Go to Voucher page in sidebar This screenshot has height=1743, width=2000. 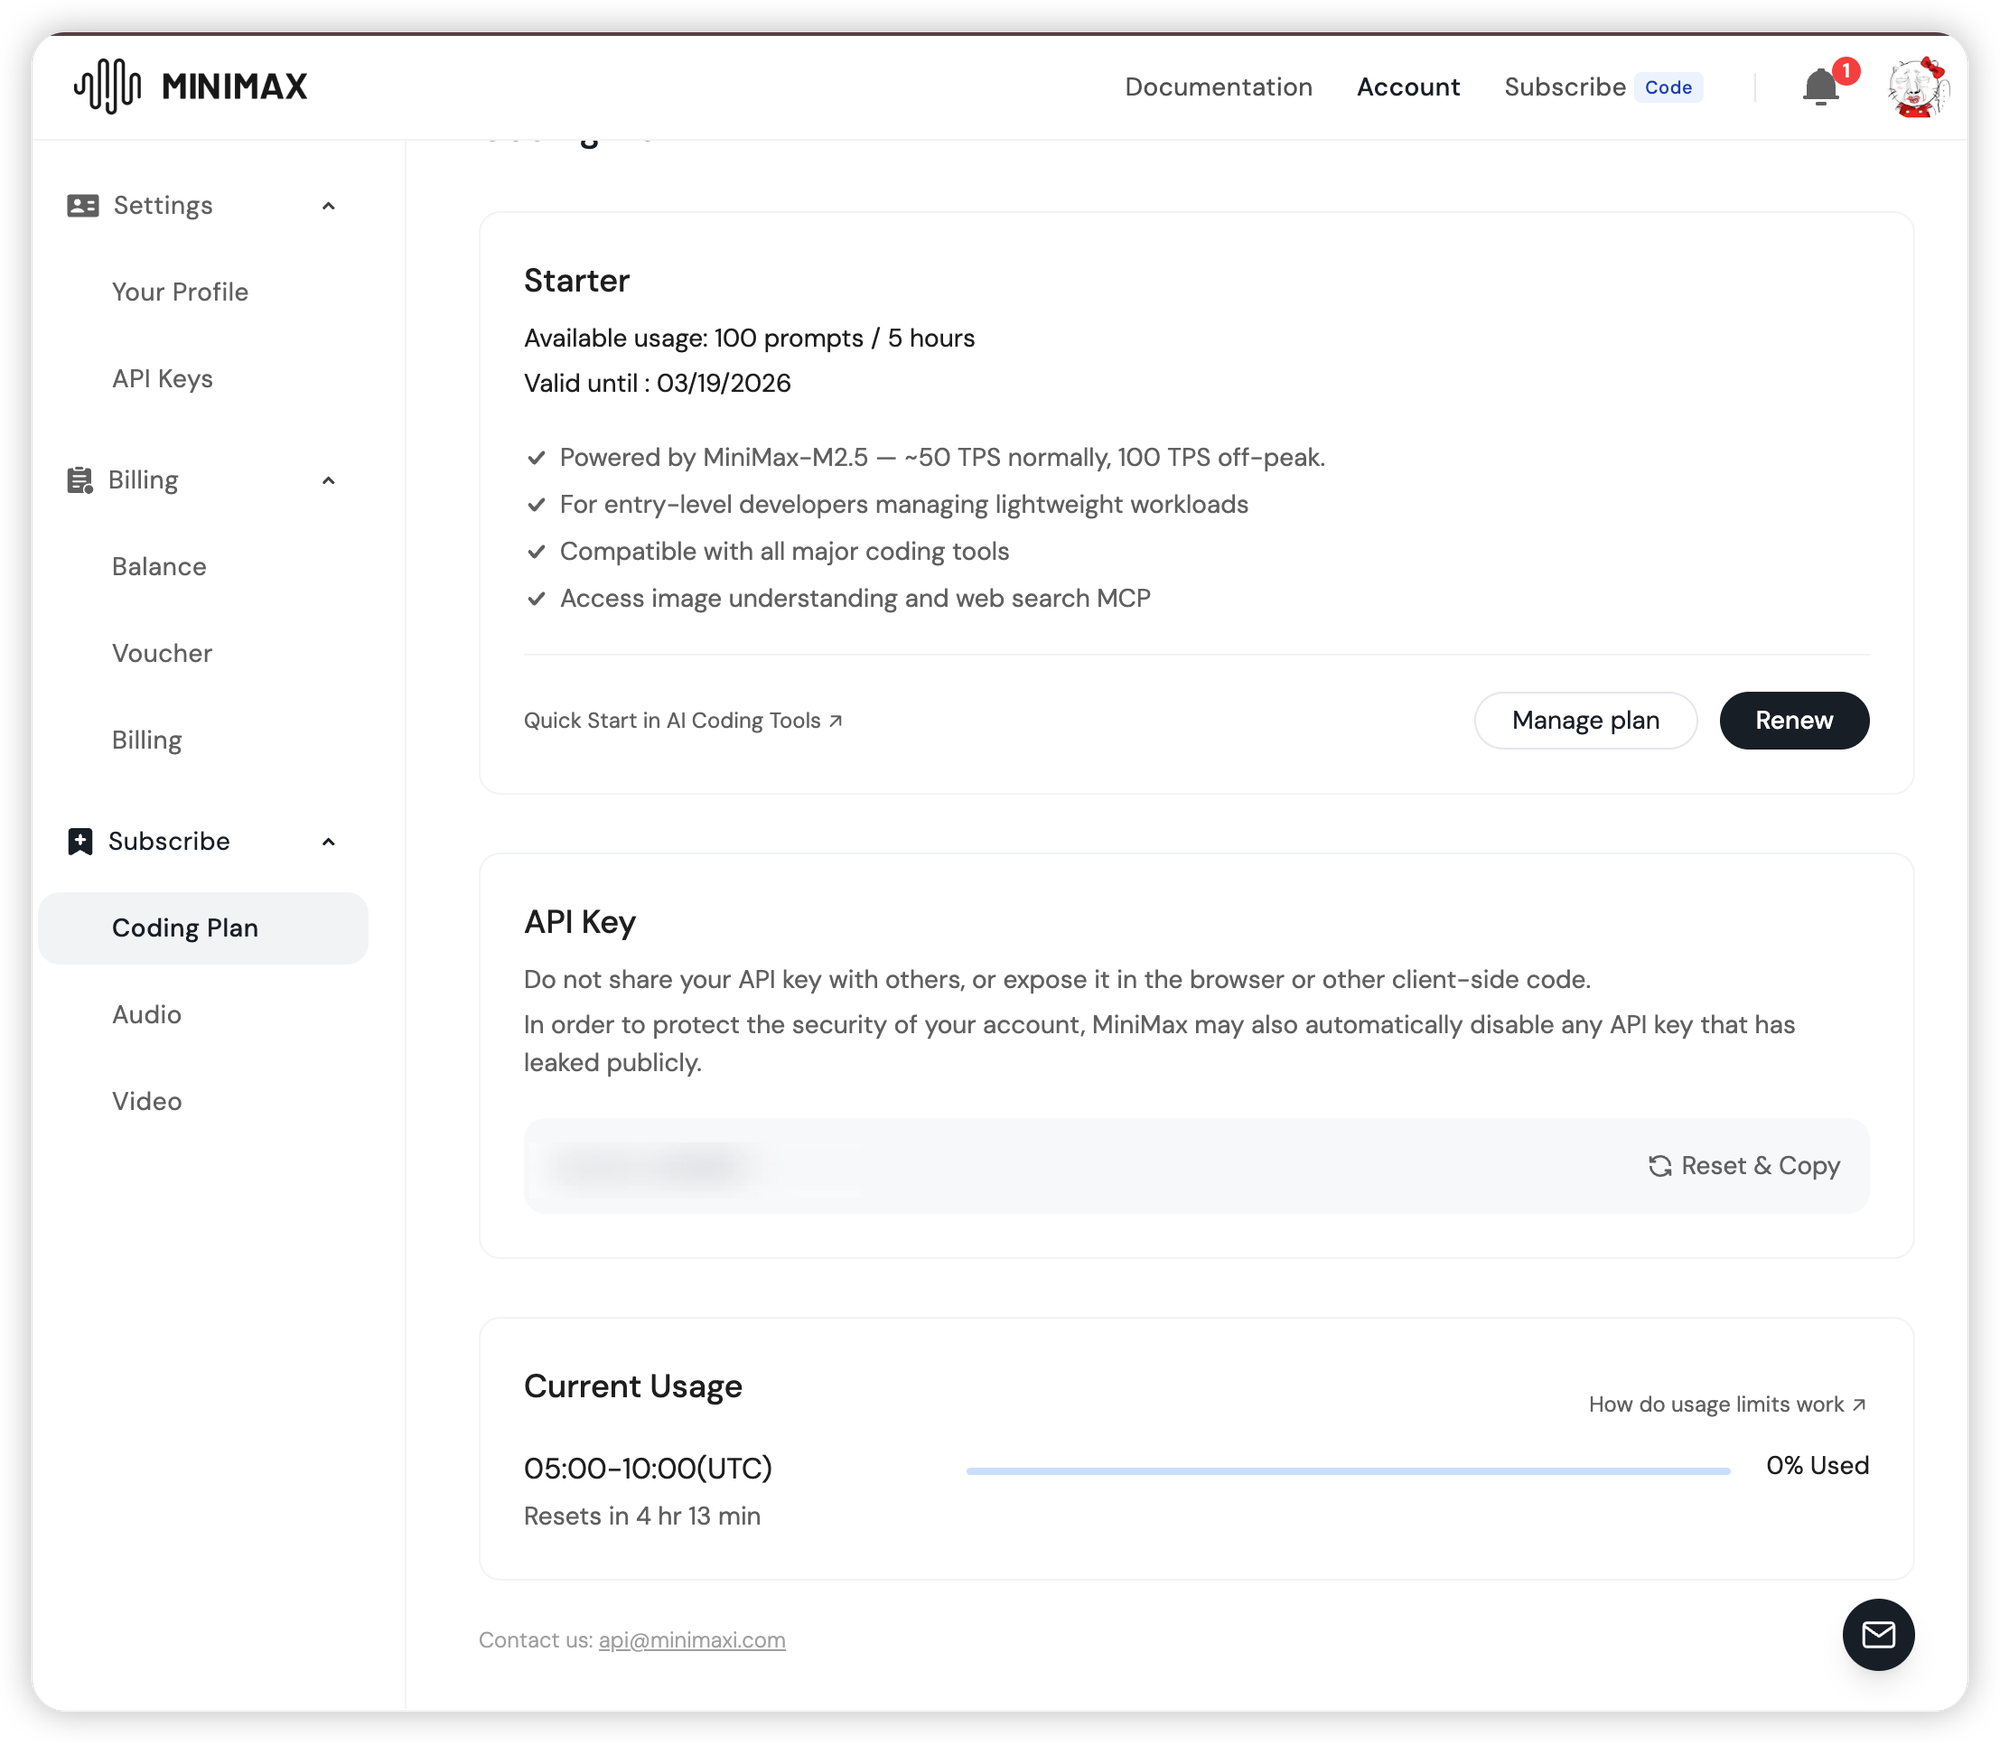pyautogui.click(x=162, y=653)
